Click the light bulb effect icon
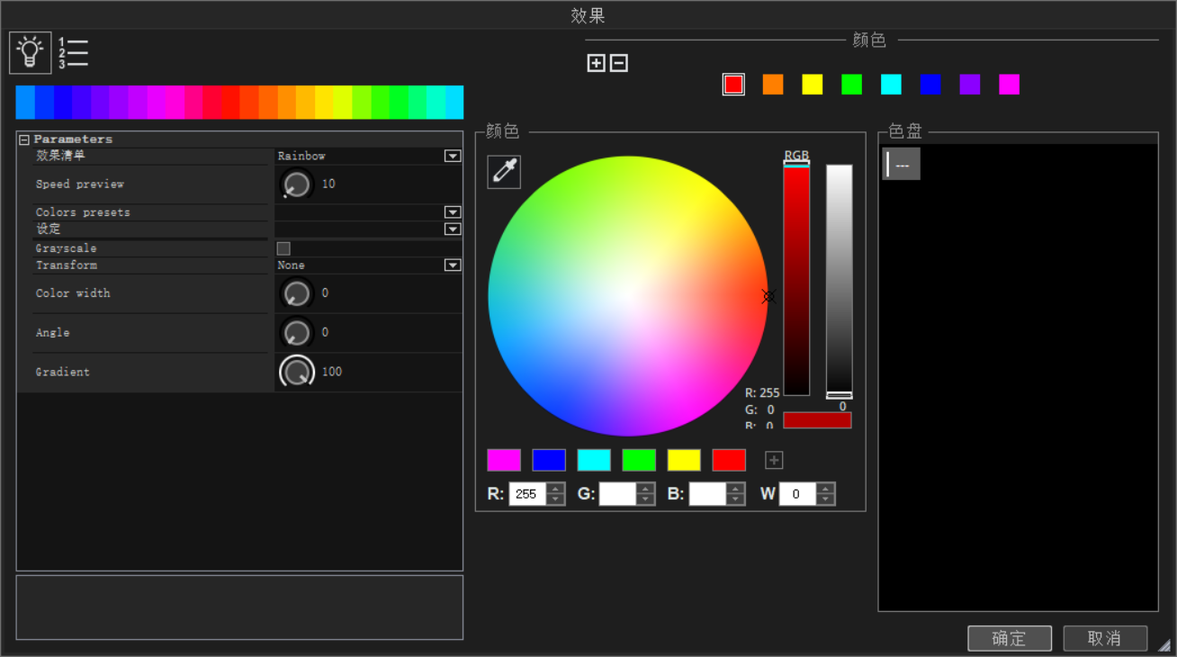The width and height of the screenshot is (1177, 657). click(30, 53)
